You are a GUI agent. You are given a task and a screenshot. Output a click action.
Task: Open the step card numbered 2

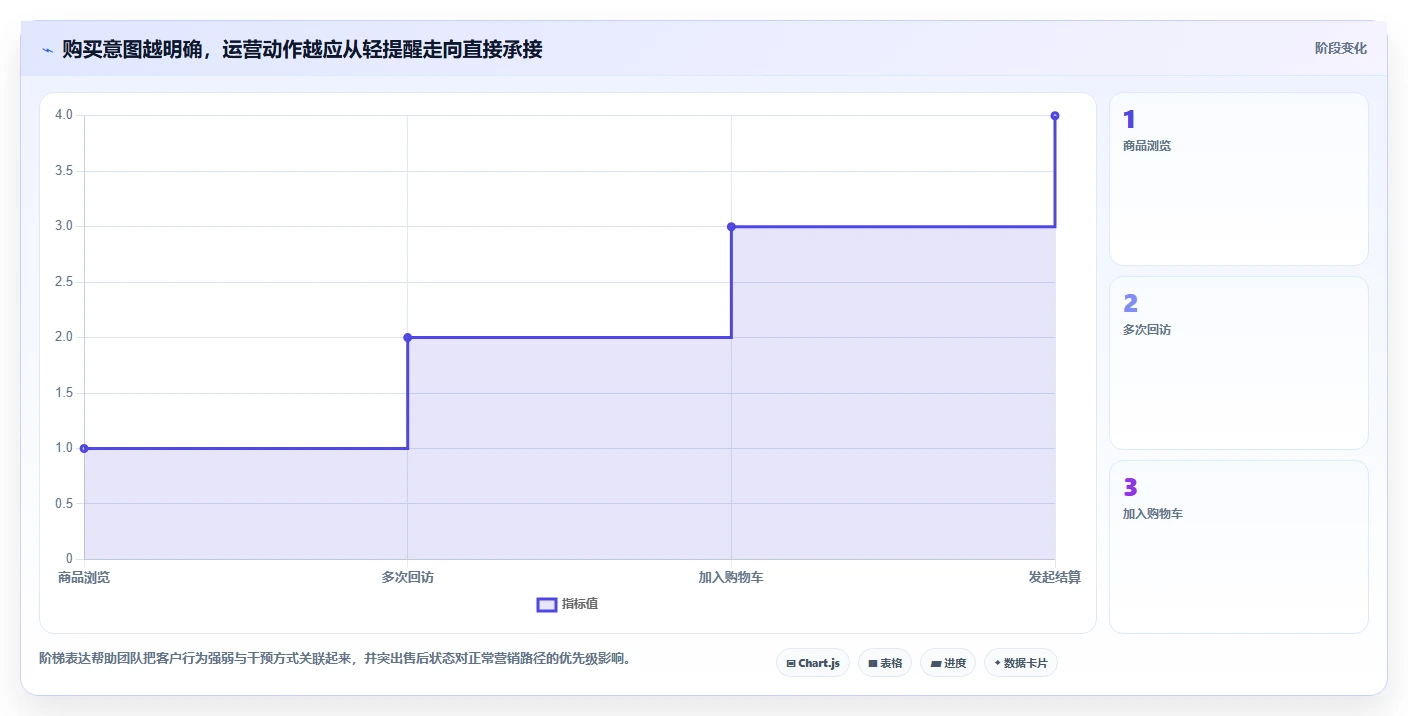pos(1239,363)
